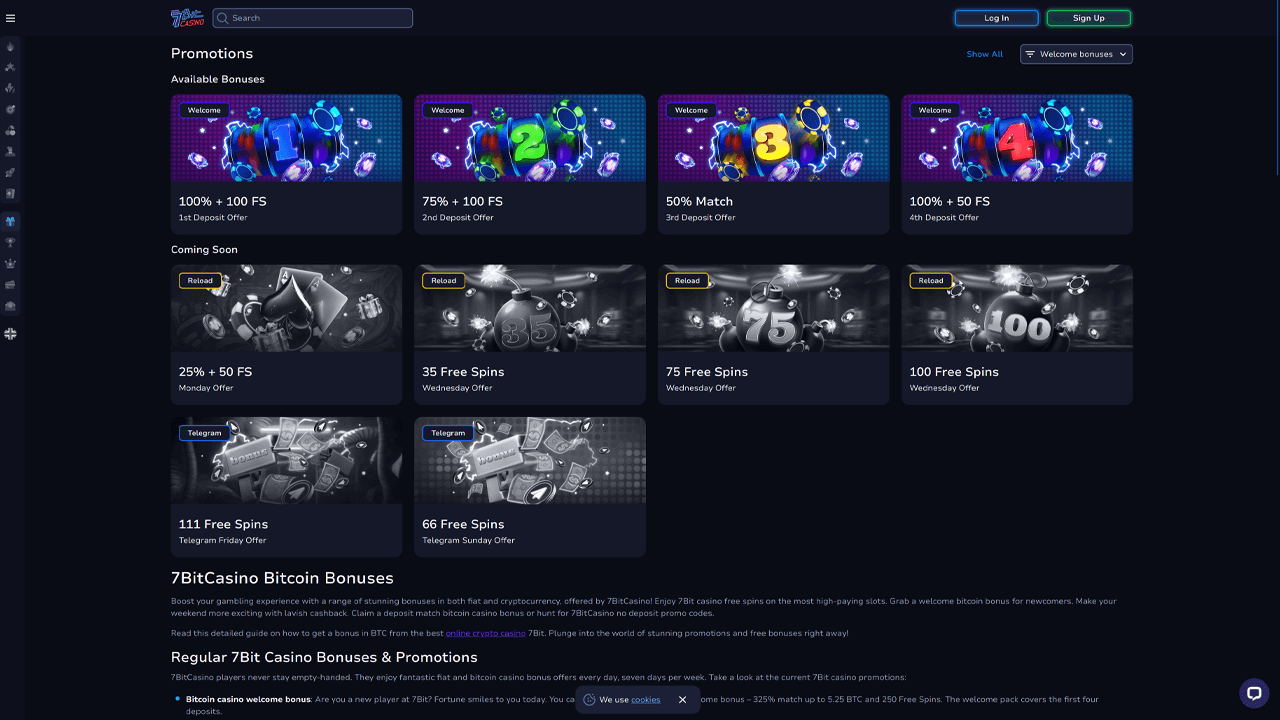Change language via UK flag icon

(x=11, y=334)
